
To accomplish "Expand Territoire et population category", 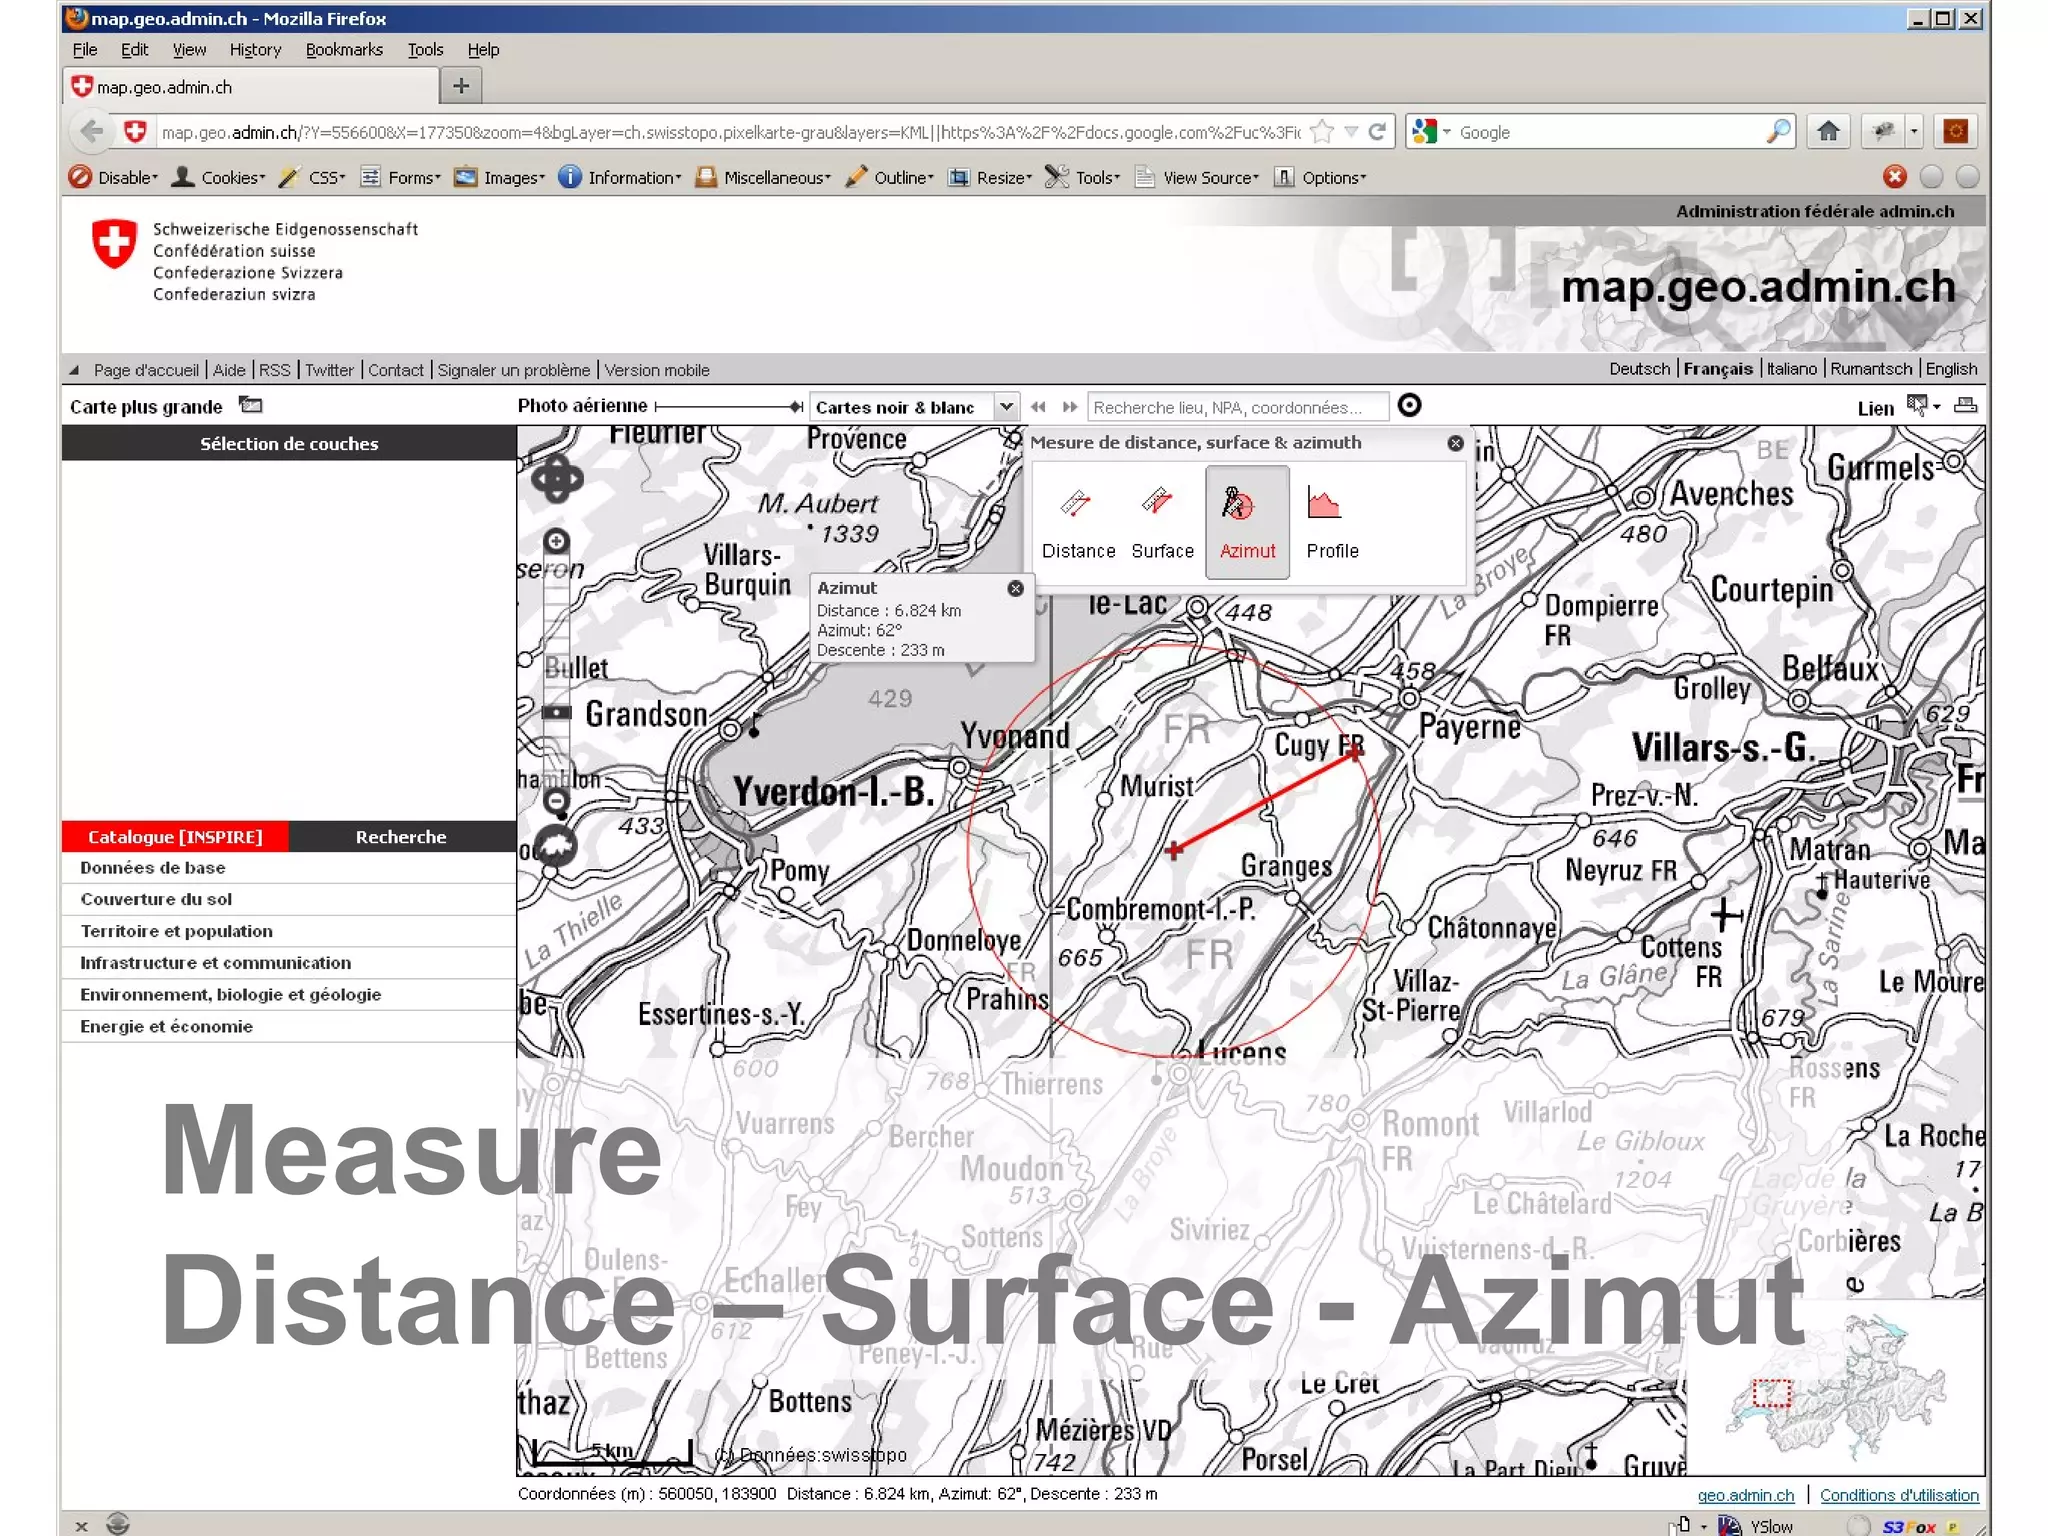I will pyautogui.click(x=288, y=931).
